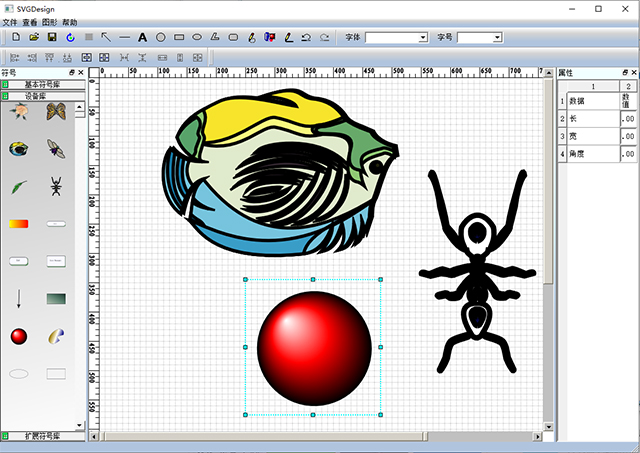This screenshot has width=640, height=453.
Task: Open the 文件 menu
Action: [10, 21]
